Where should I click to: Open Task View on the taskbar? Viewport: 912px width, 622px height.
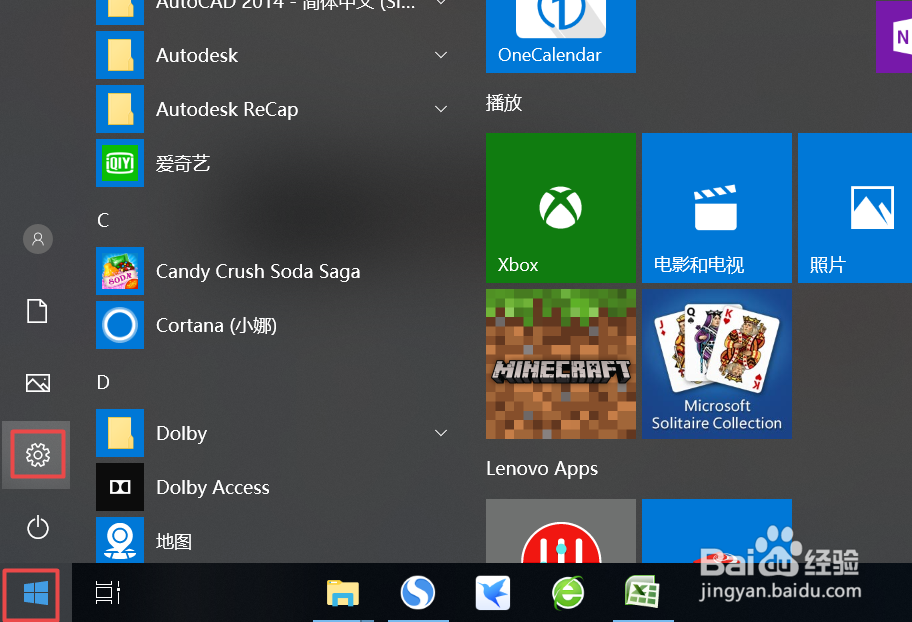[x=108, y=593]
